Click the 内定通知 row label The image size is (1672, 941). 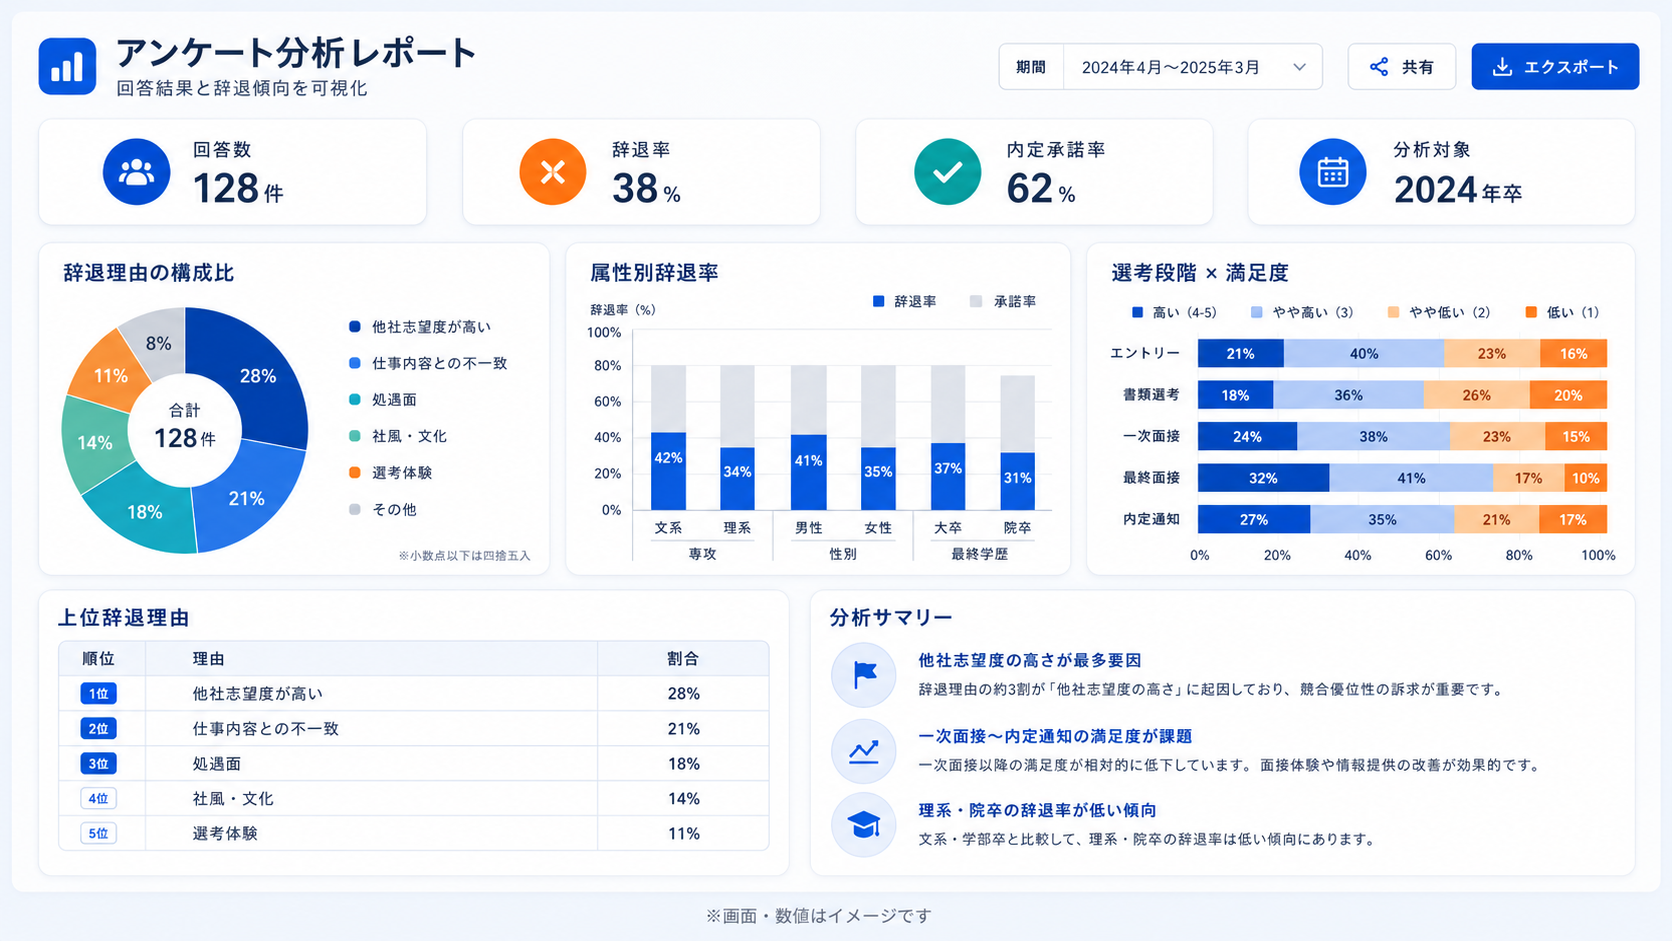tap(1151, 519)
